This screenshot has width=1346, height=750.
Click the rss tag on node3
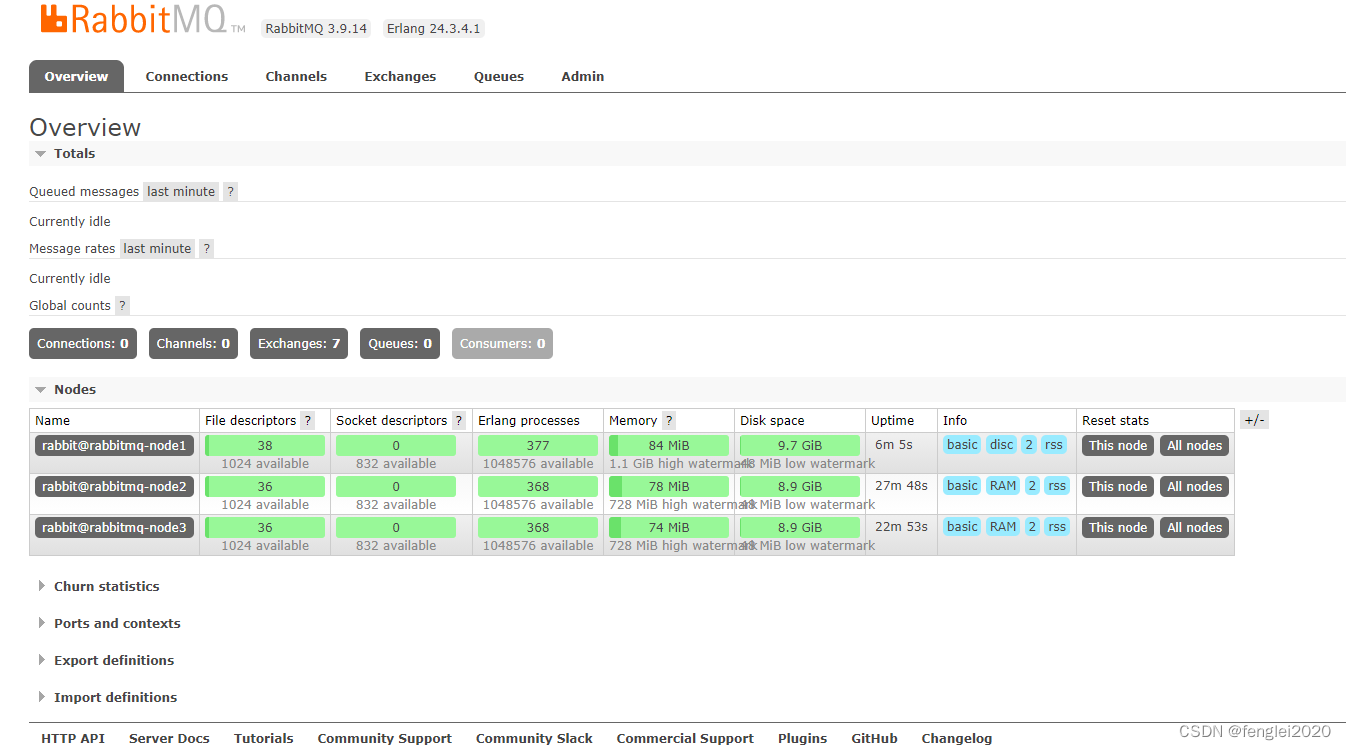click(1058, 527)
